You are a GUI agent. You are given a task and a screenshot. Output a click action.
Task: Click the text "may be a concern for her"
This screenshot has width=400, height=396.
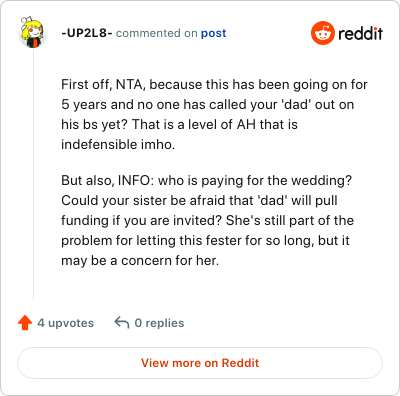140,260
